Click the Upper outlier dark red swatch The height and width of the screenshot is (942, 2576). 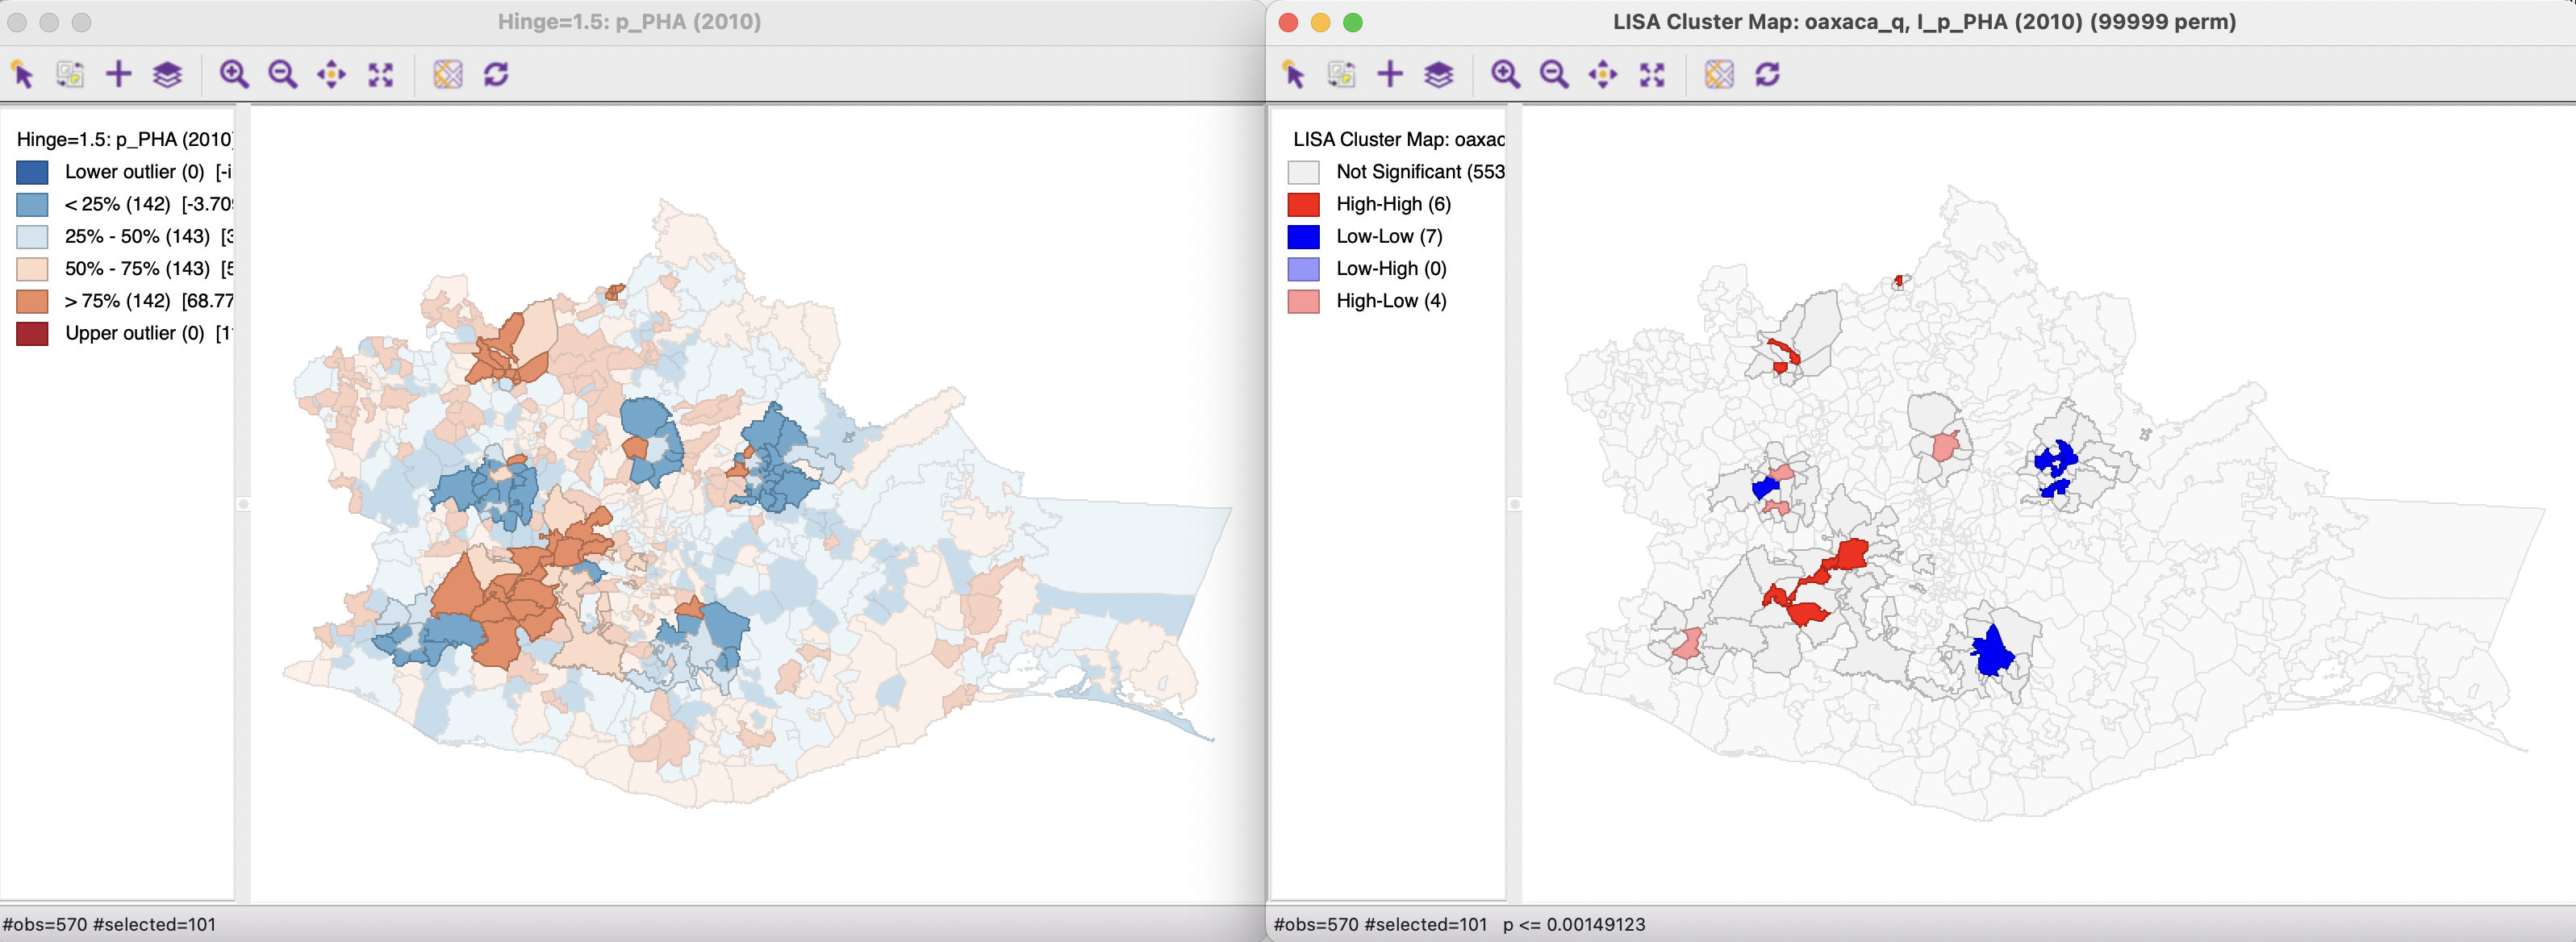click(x=32, y=334)
